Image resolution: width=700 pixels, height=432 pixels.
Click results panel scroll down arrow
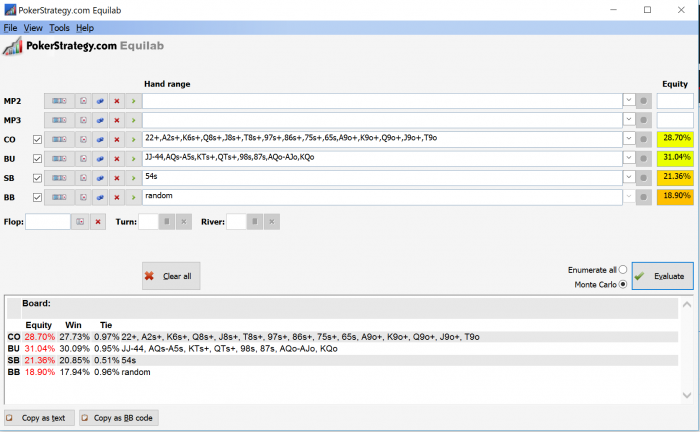(x=687, y=395)
